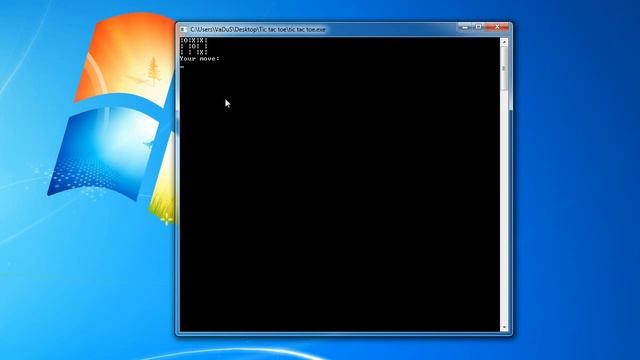The width and height of the screenshot is (640, 360).
Task: Click the vertical scrollbar thumb in console
Action: coord(504,69)
